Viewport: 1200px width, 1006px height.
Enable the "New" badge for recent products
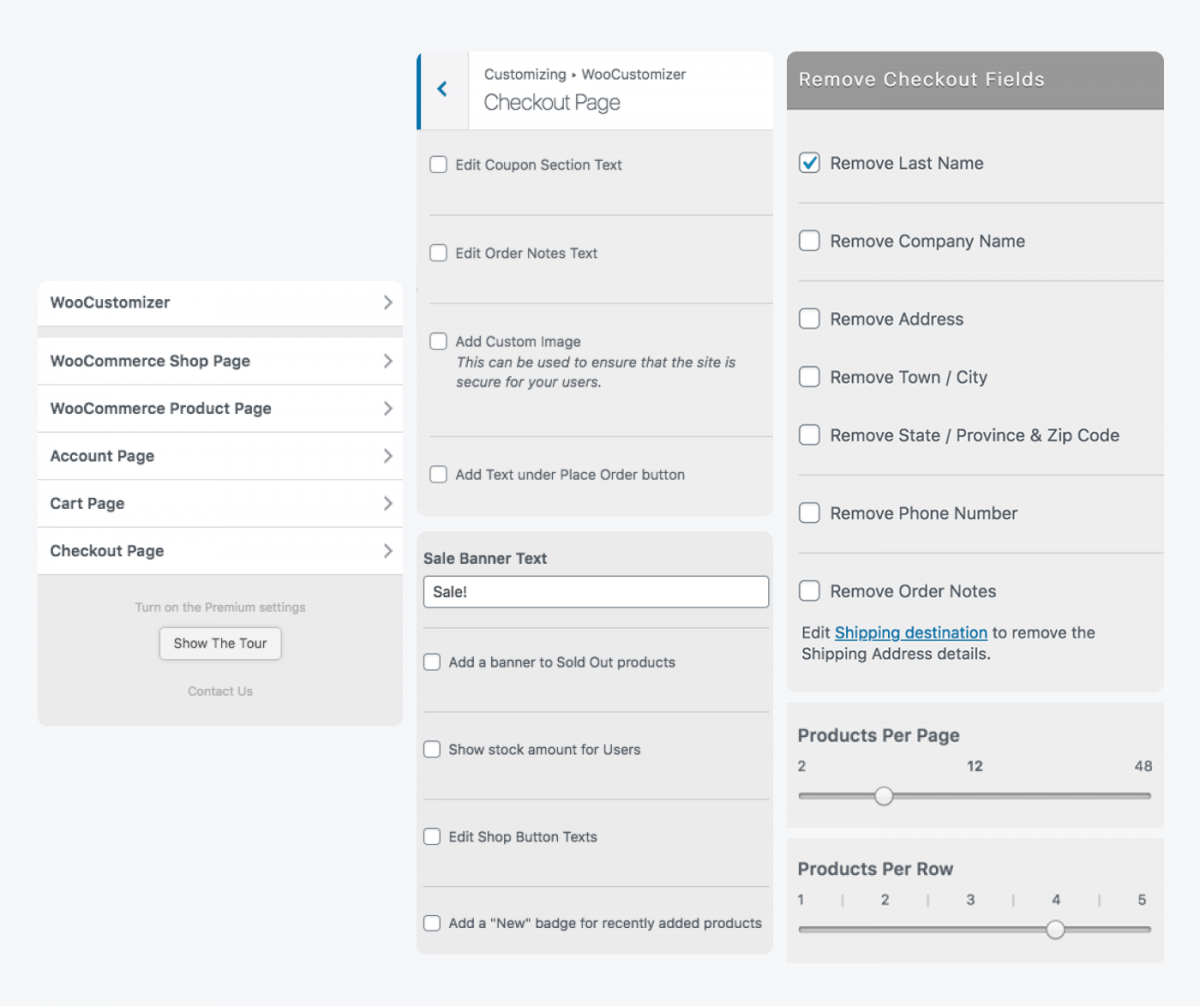click(x=432, y=923)
